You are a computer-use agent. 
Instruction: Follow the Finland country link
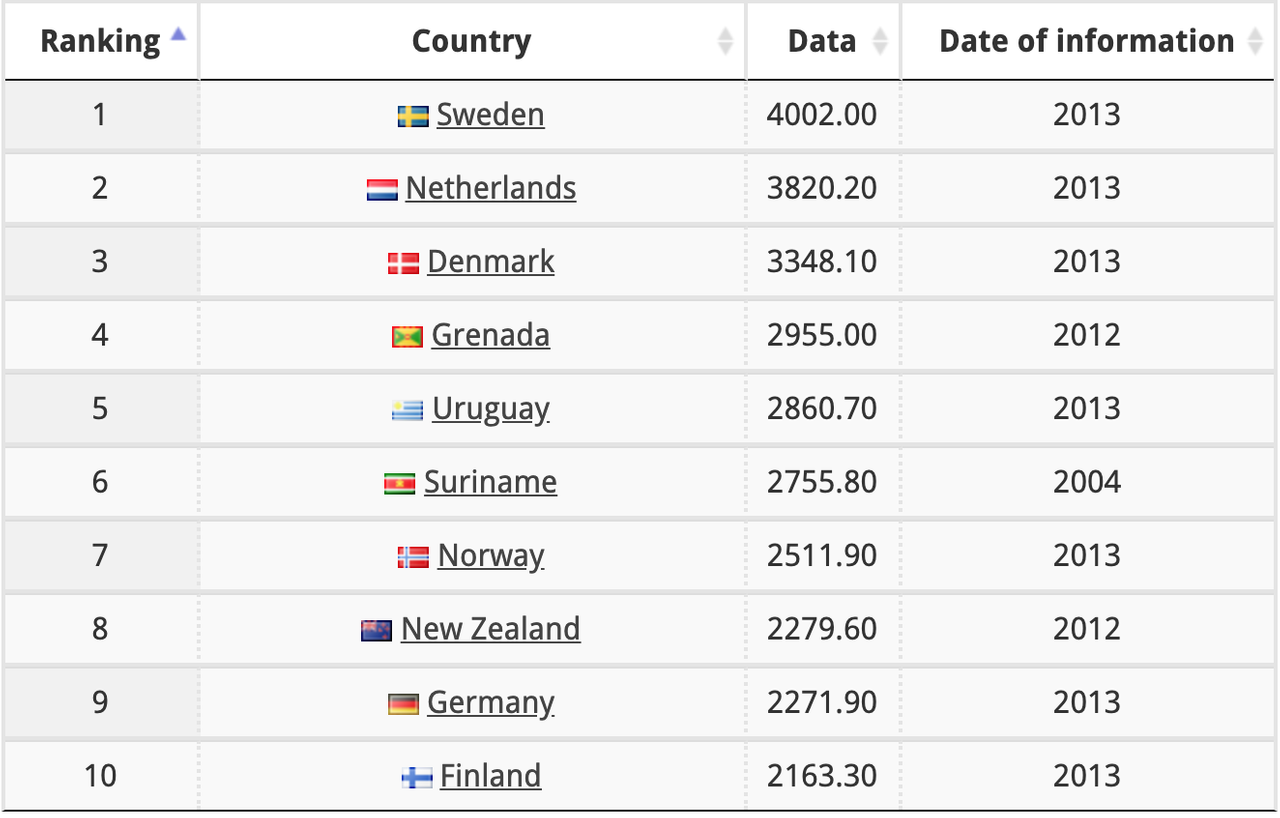pos(491,776)
